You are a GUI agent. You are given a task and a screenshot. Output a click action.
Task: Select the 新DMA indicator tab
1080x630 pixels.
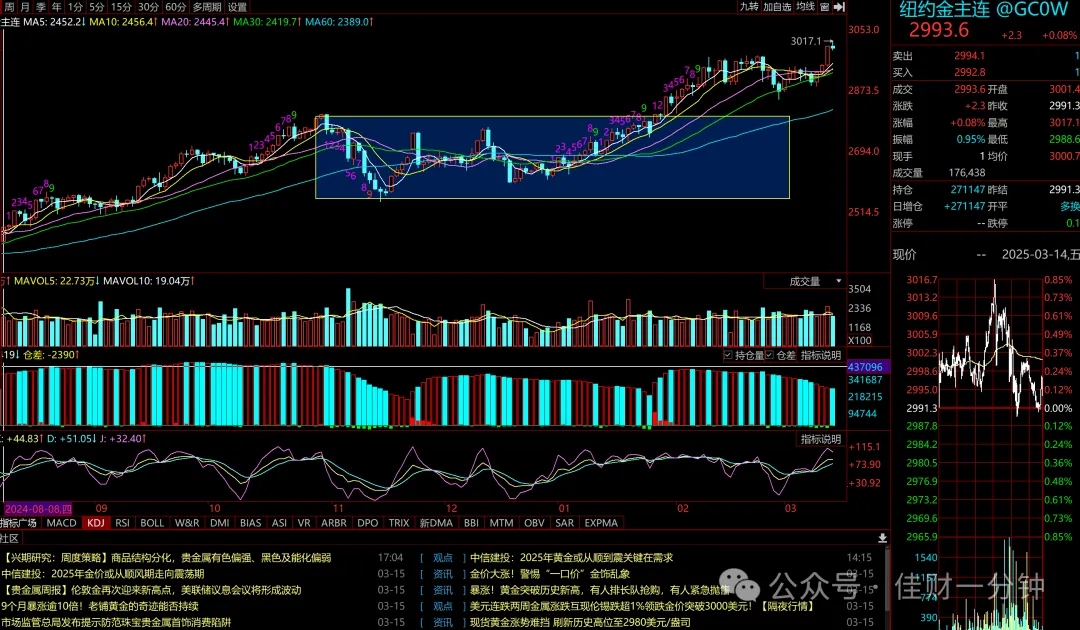(436, 523)
